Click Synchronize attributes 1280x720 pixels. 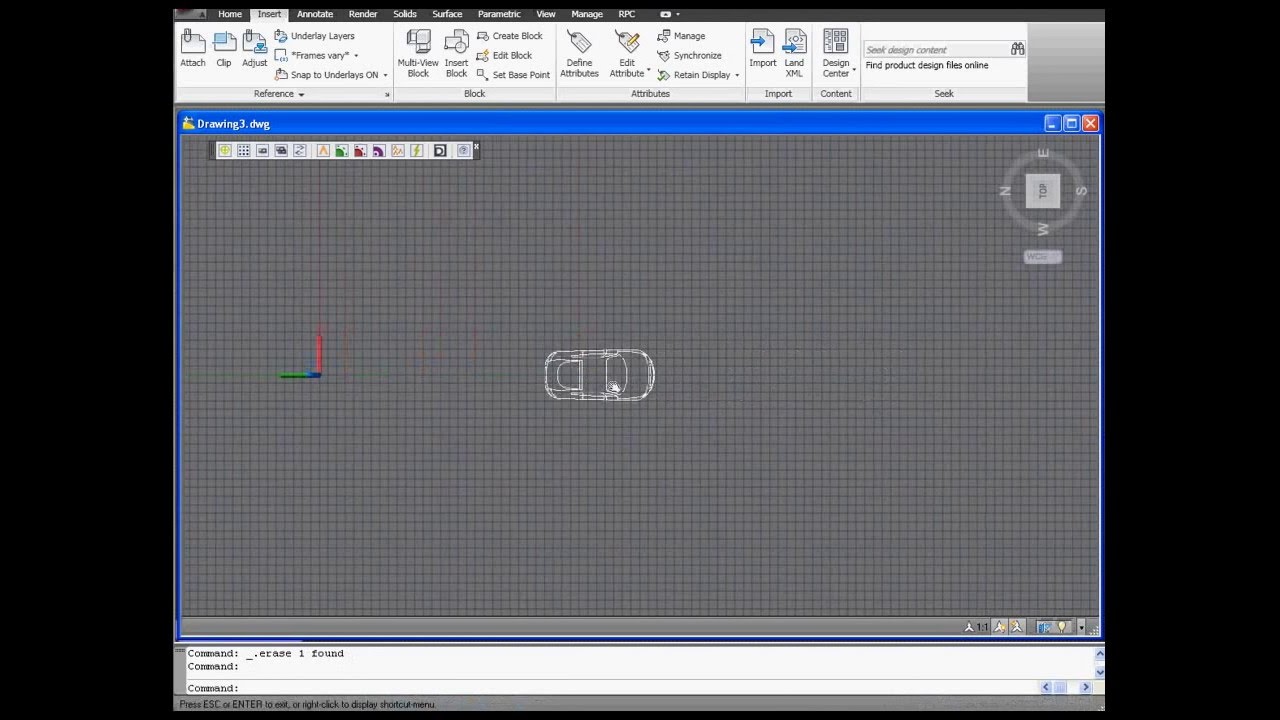[689, 56]
